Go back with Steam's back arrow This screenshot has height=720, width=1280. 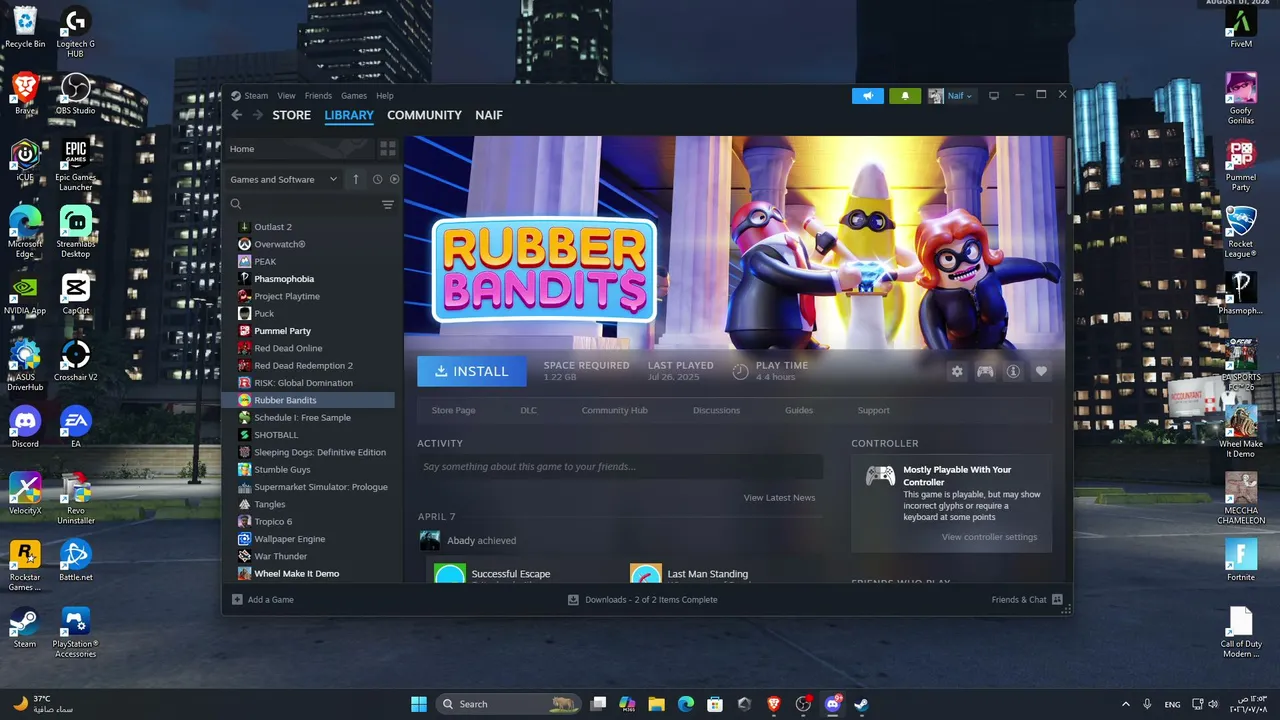[x=237, y=115]
